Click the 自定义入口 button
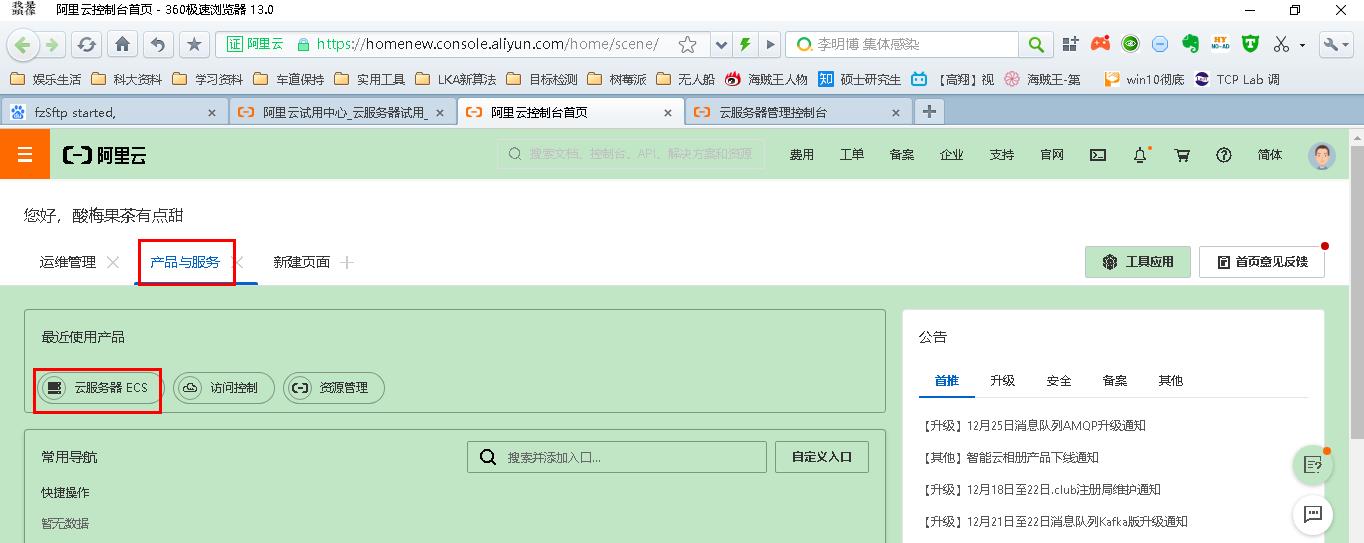The width and height of the screenshot is (1364, 543). [822, 457]
